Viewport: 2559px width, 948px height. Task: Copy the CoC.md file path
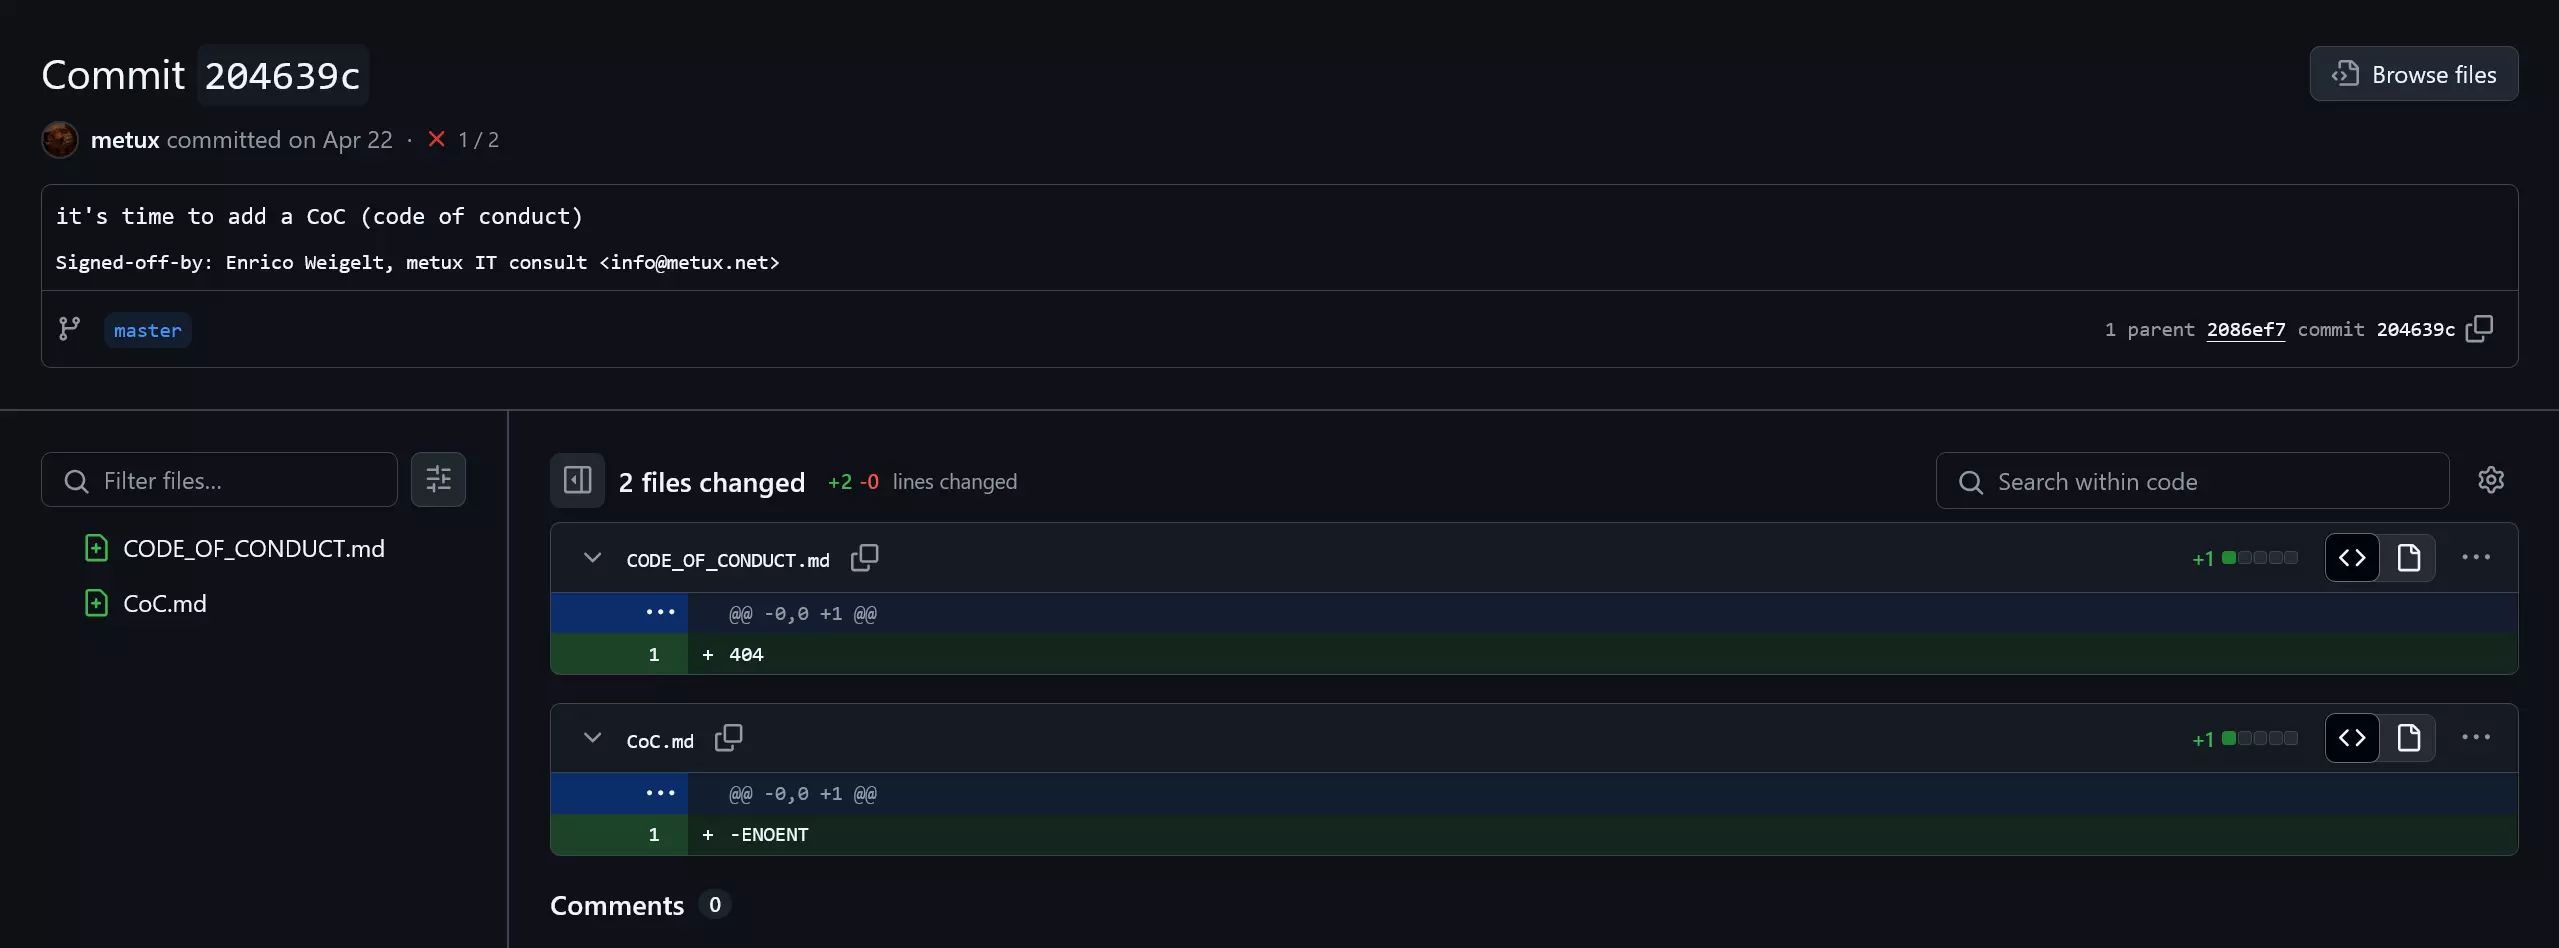(729, 738)
